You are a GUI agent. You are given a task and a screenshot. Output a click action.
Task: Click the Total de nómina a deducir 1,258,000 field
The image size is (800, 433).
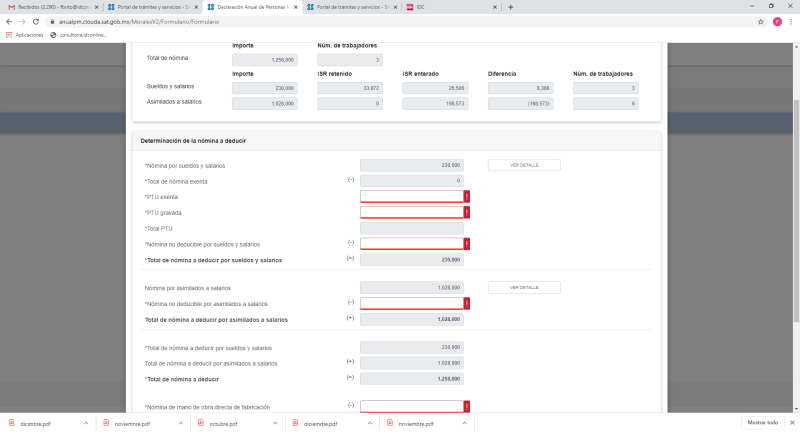coord(412,379)
